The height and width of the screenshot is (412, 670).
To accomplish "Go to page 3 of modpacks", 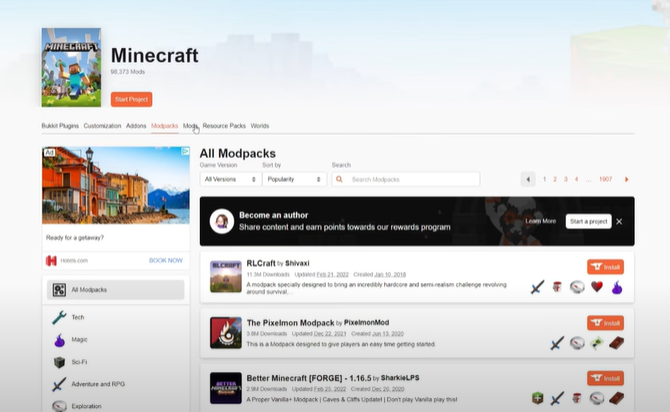I will coord(566,179).
